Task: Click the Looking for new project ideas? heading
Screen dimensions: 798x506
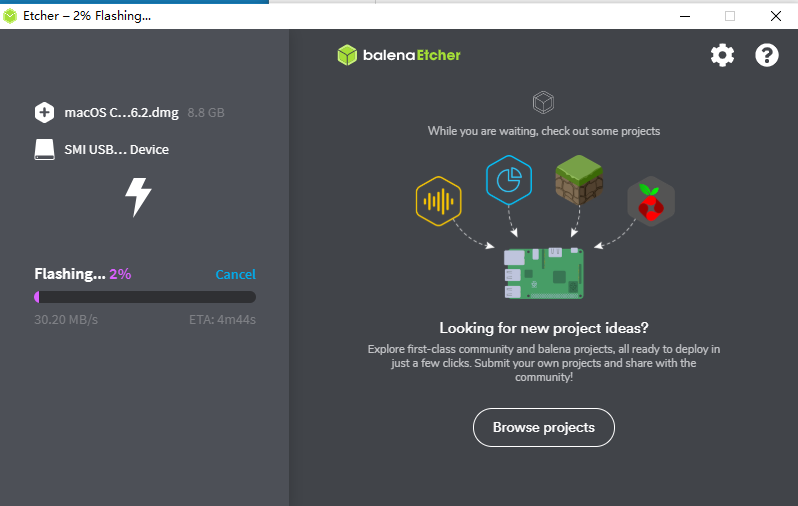Action: 544,328
